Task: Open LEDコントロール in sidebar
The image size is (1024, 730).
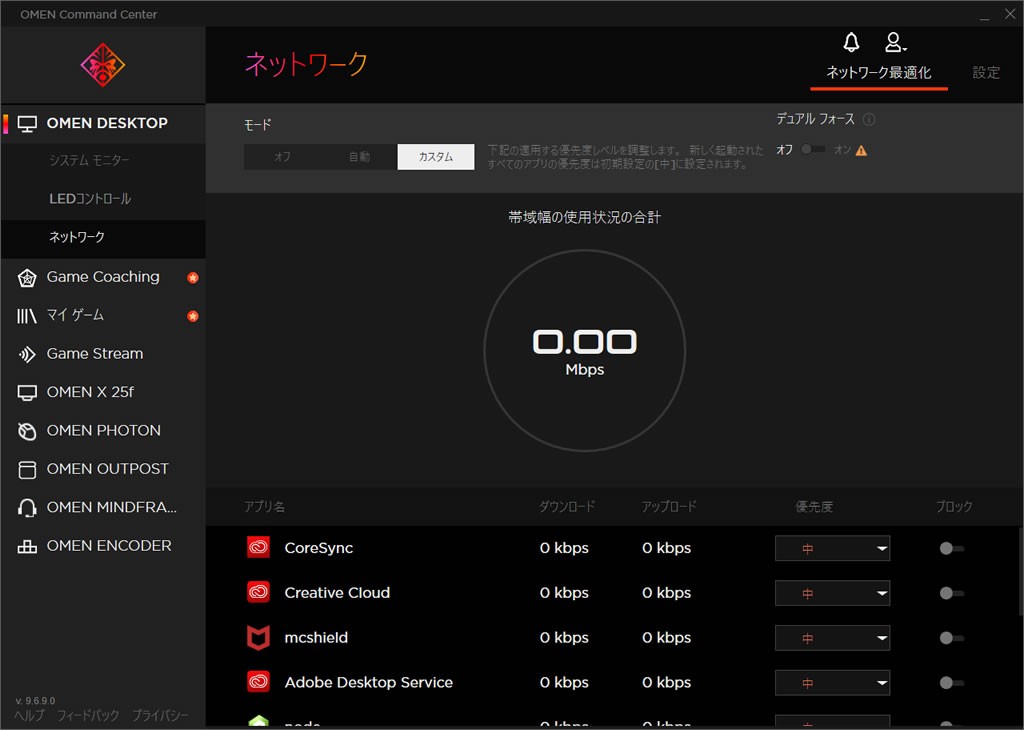Action: (x=90, y=198)
